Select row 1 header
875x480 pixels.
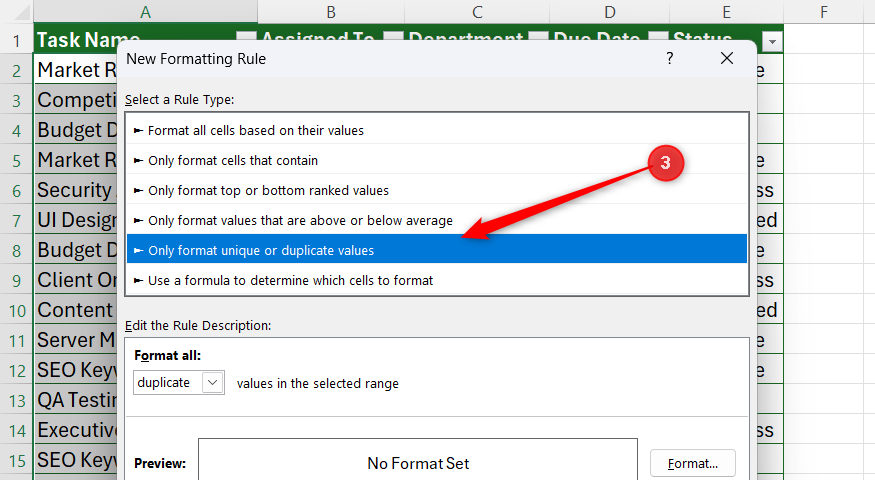point(17,40)
